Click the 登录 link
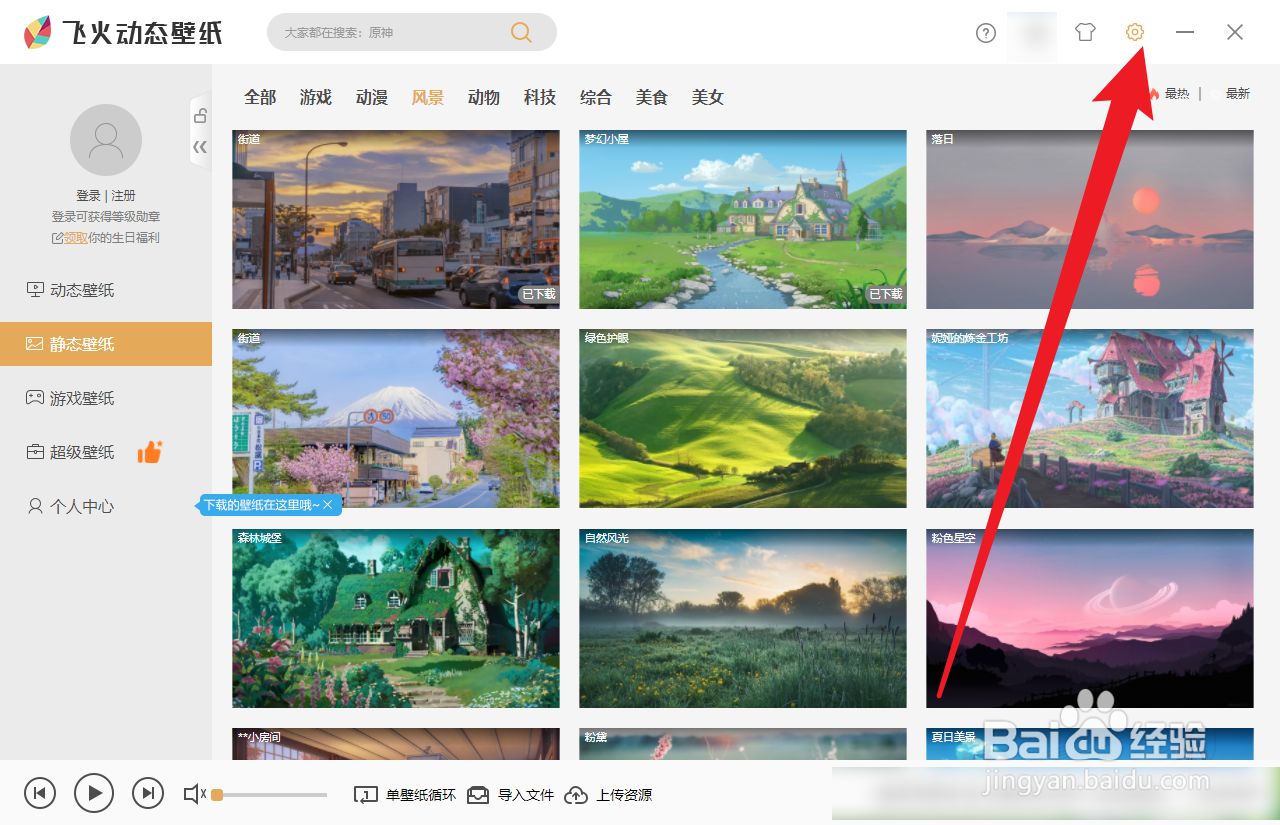This screenshot has width=1280, height=825. [x=88, y=196]
